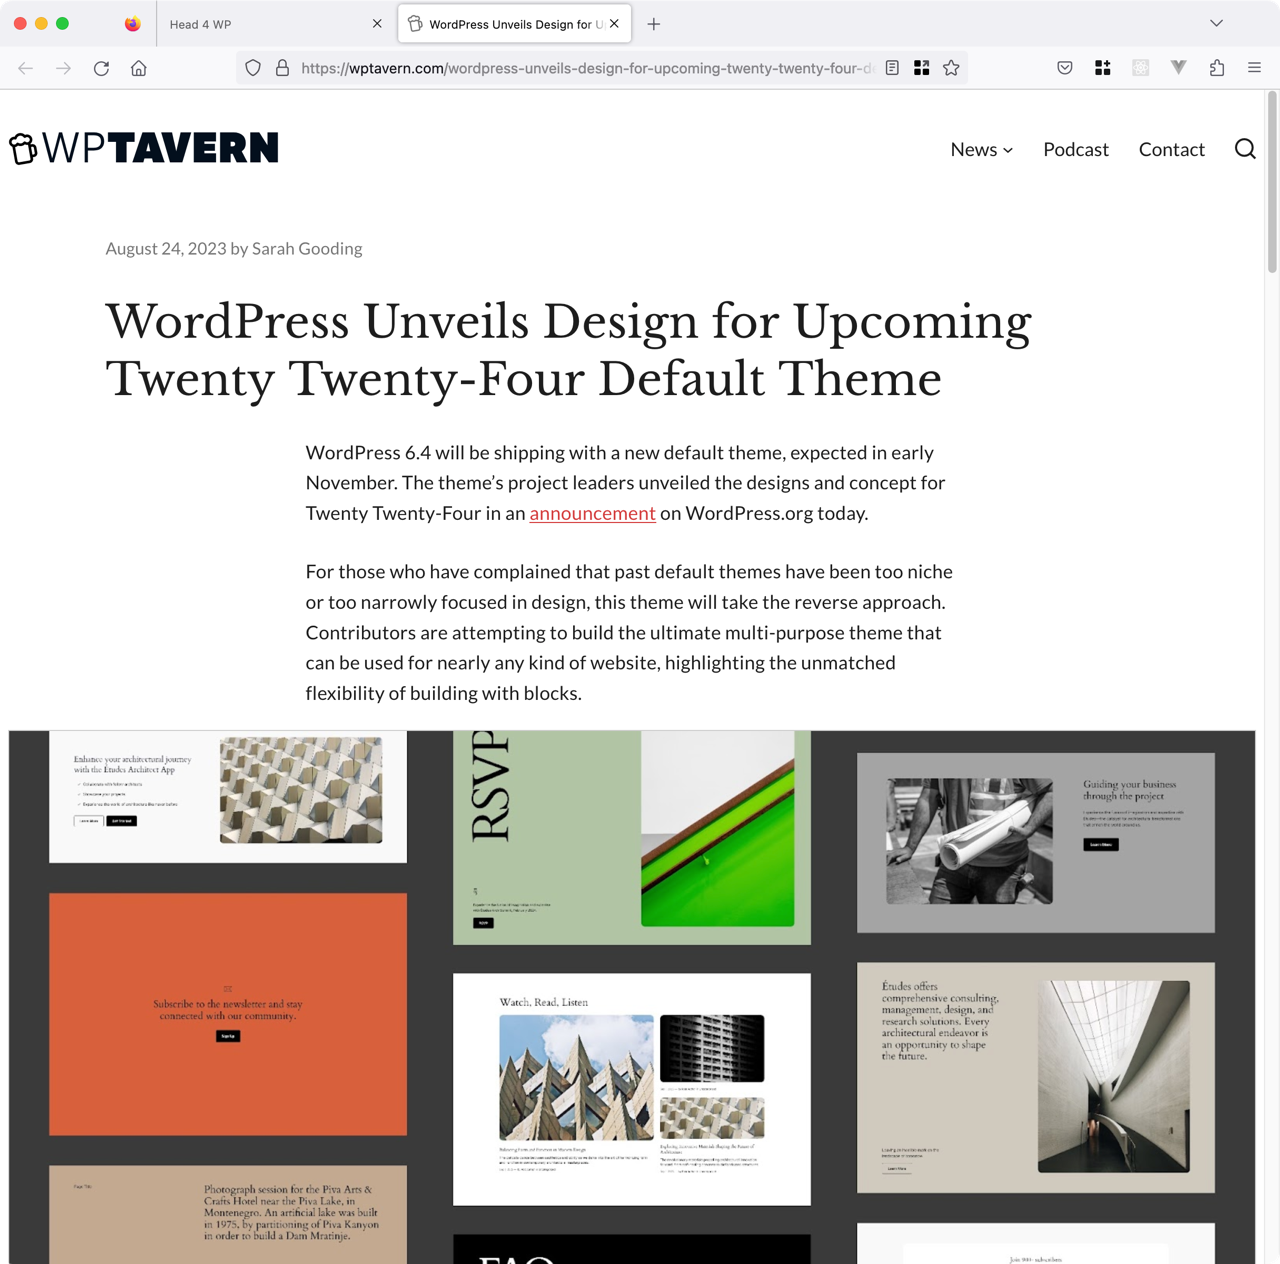The image size is (1280, 1264).
Task: List all tabs dropdown arrow
Action: (1216, 23)
